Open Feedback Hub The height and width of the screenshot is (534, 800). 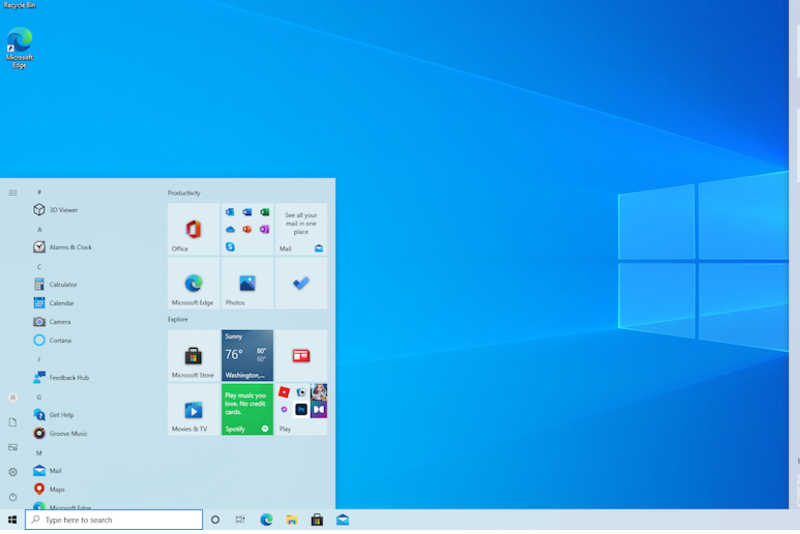(61, 377)
